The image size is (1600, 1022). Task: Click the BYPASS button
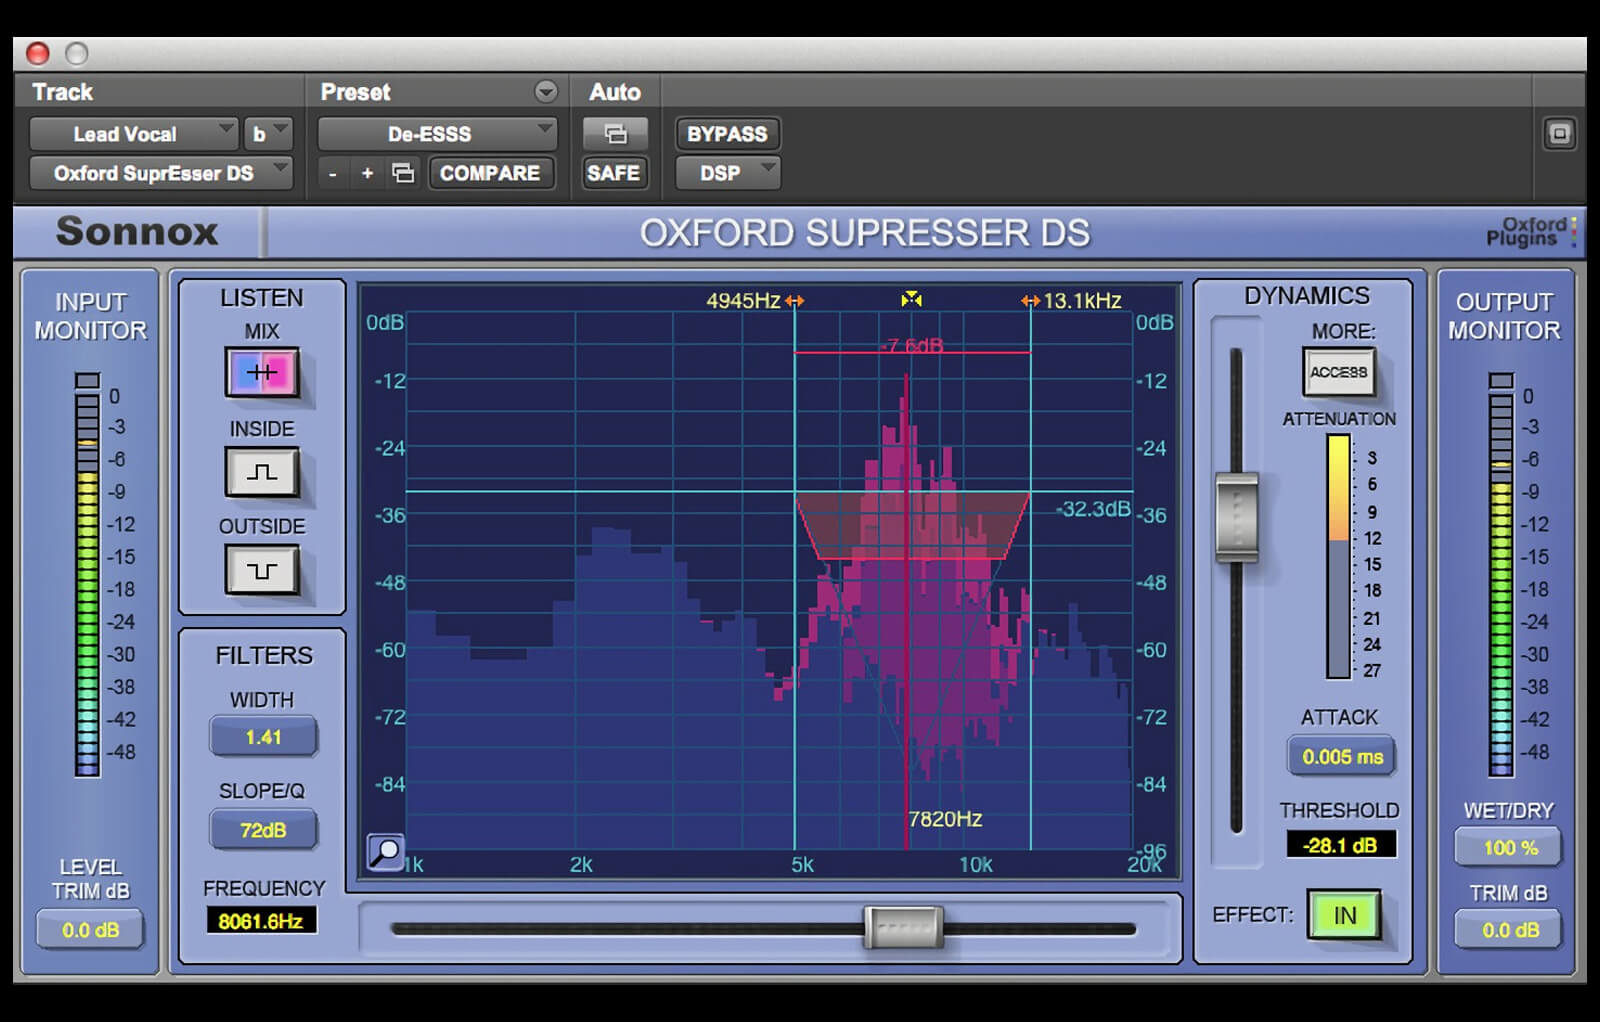pyautogui.click(x=727, y=134)
